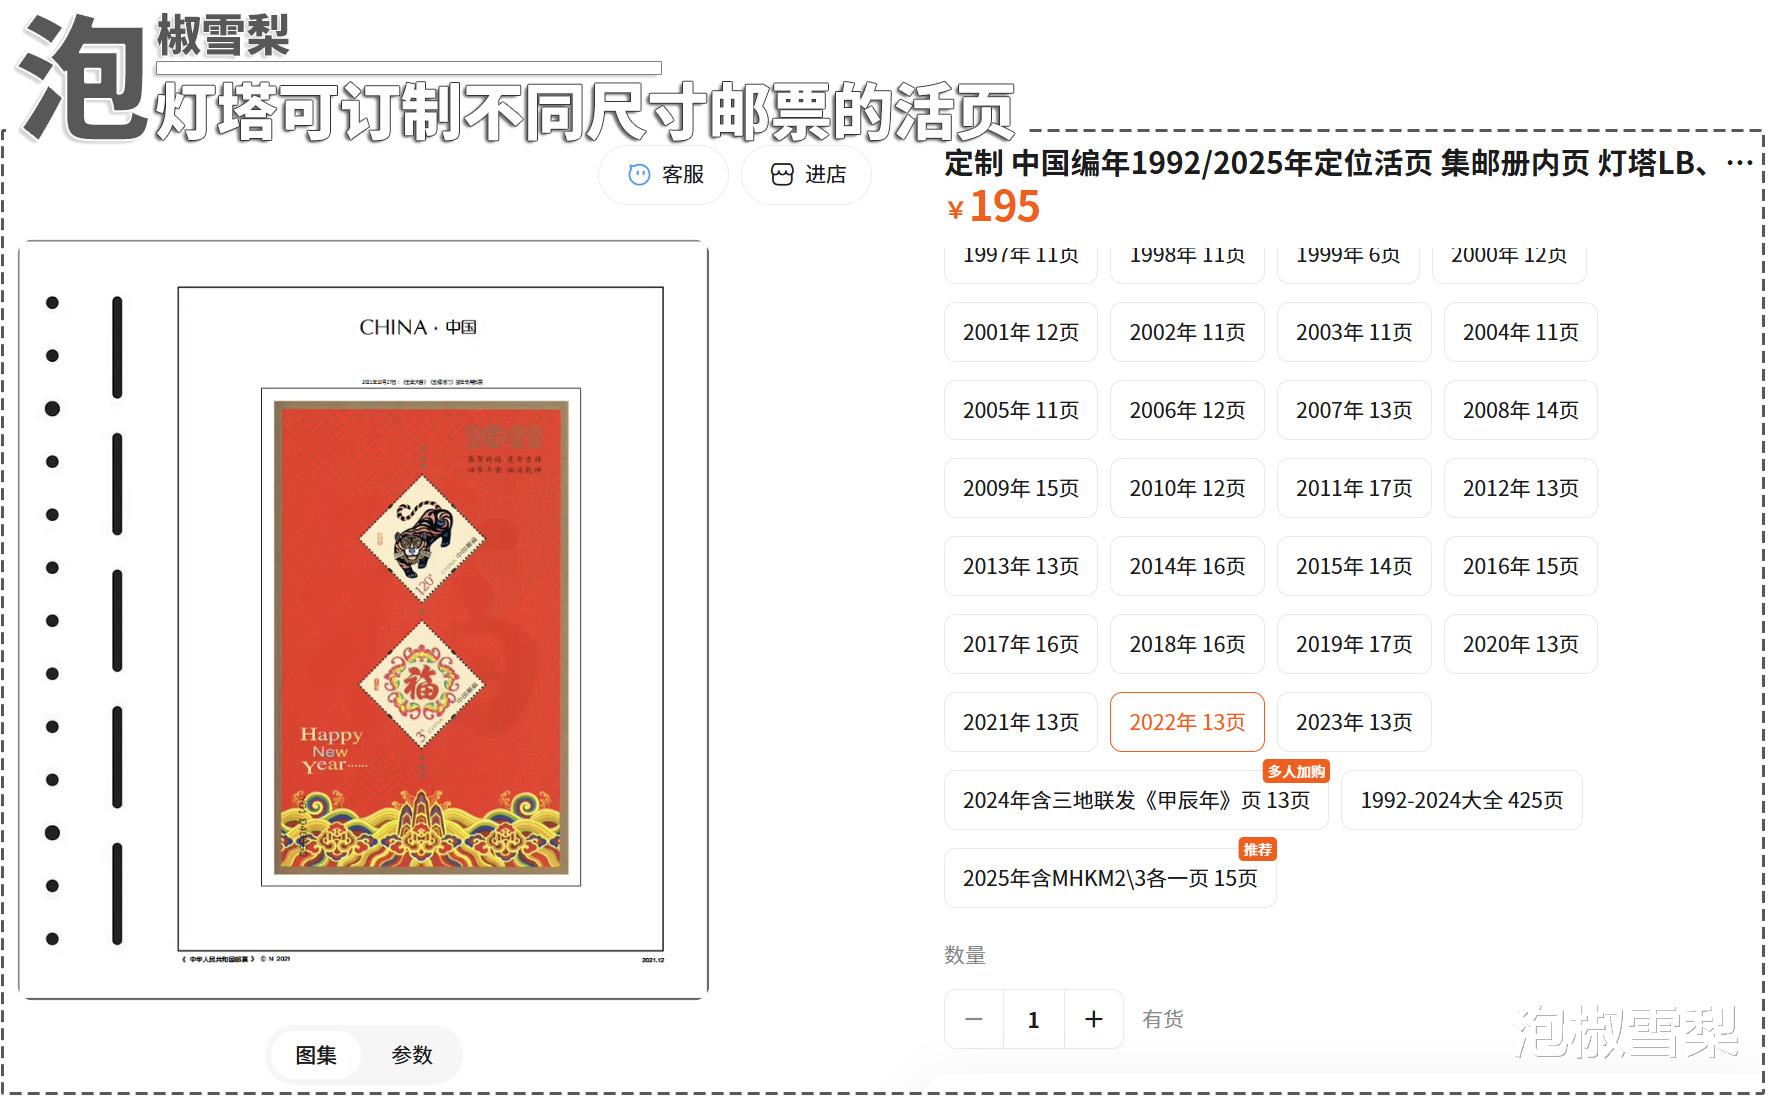This screenshot has width=1768, height=1097.
Task: Select the 2019年 17页 option
Action: pos(1354,644)
